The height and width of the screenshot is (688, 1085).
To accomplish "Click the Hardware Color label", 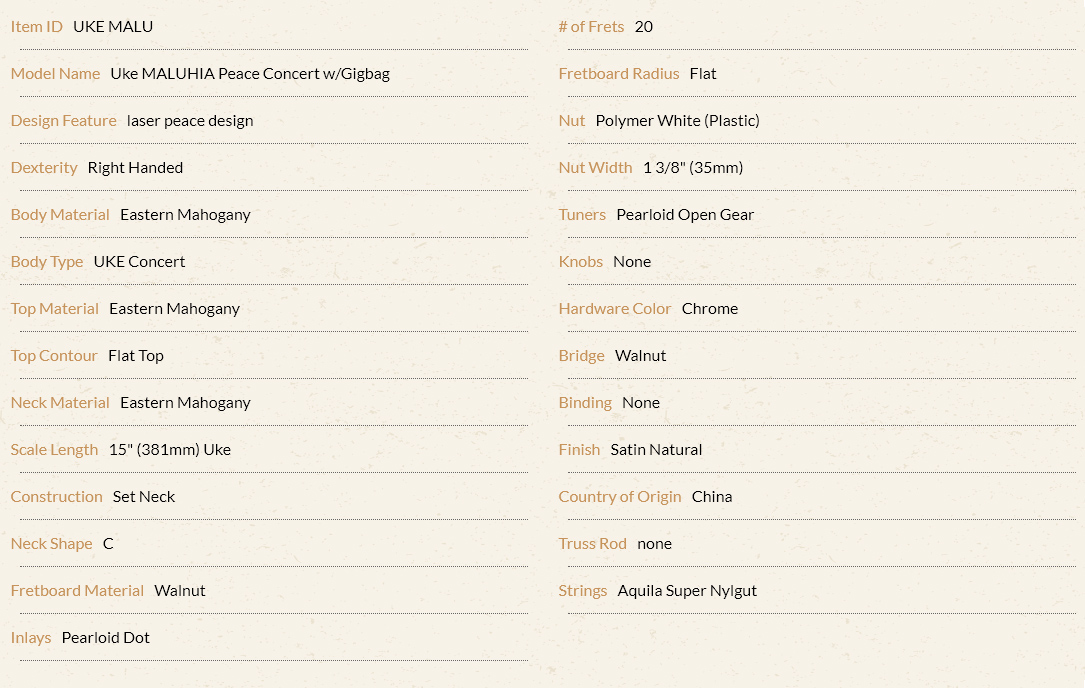I will coord(615,309).
